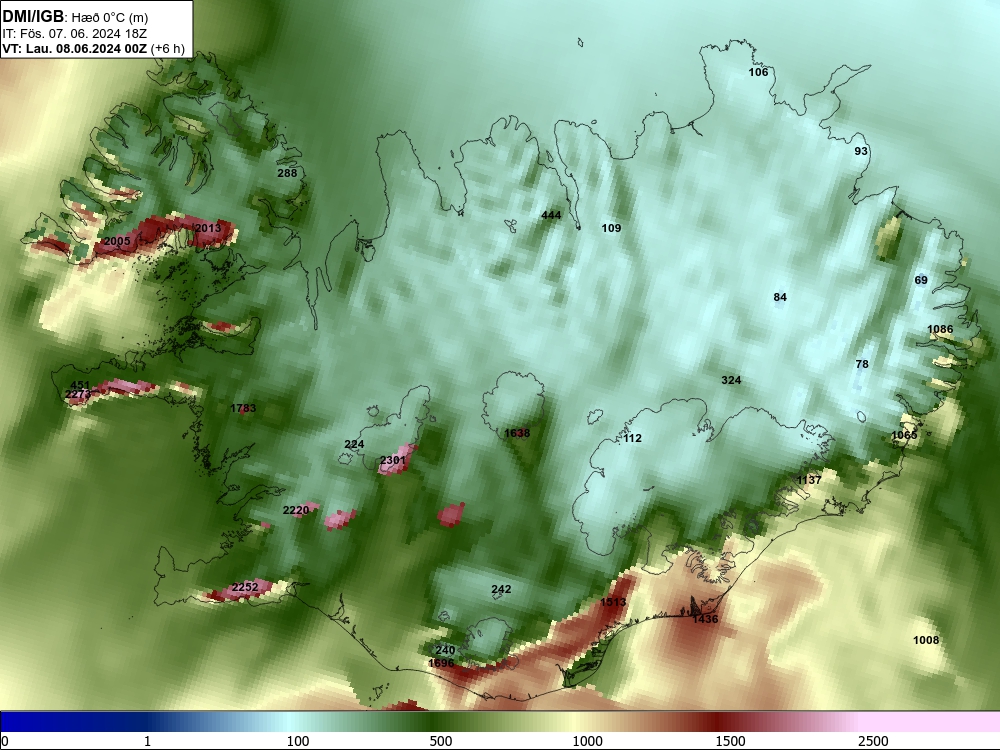Select the 288 height label
This screenshot has height=750, width=1000.
pos(287,173)
